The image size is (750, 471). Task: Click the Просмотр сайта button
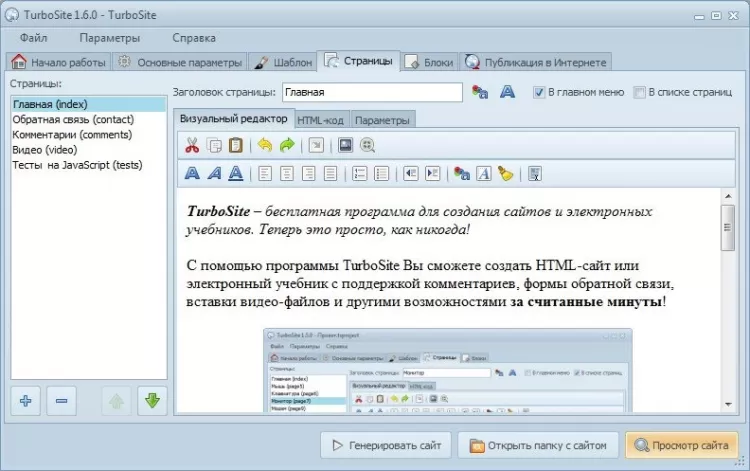coord(681,445)
